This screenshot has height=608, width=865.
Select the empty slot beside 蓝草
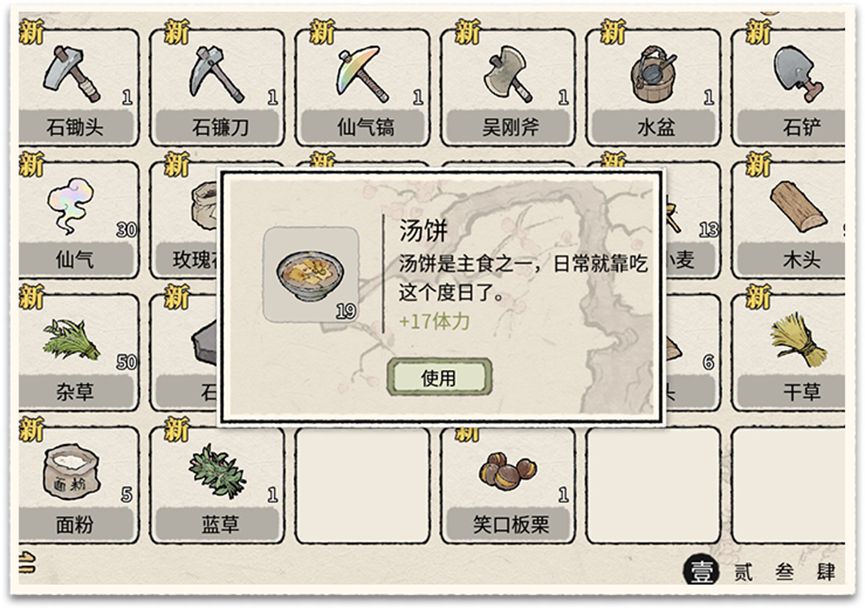(363, 484)
